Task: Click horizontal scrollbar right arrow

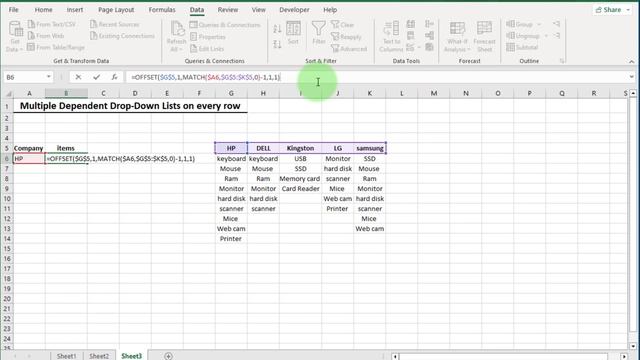Action: [624, 356]
